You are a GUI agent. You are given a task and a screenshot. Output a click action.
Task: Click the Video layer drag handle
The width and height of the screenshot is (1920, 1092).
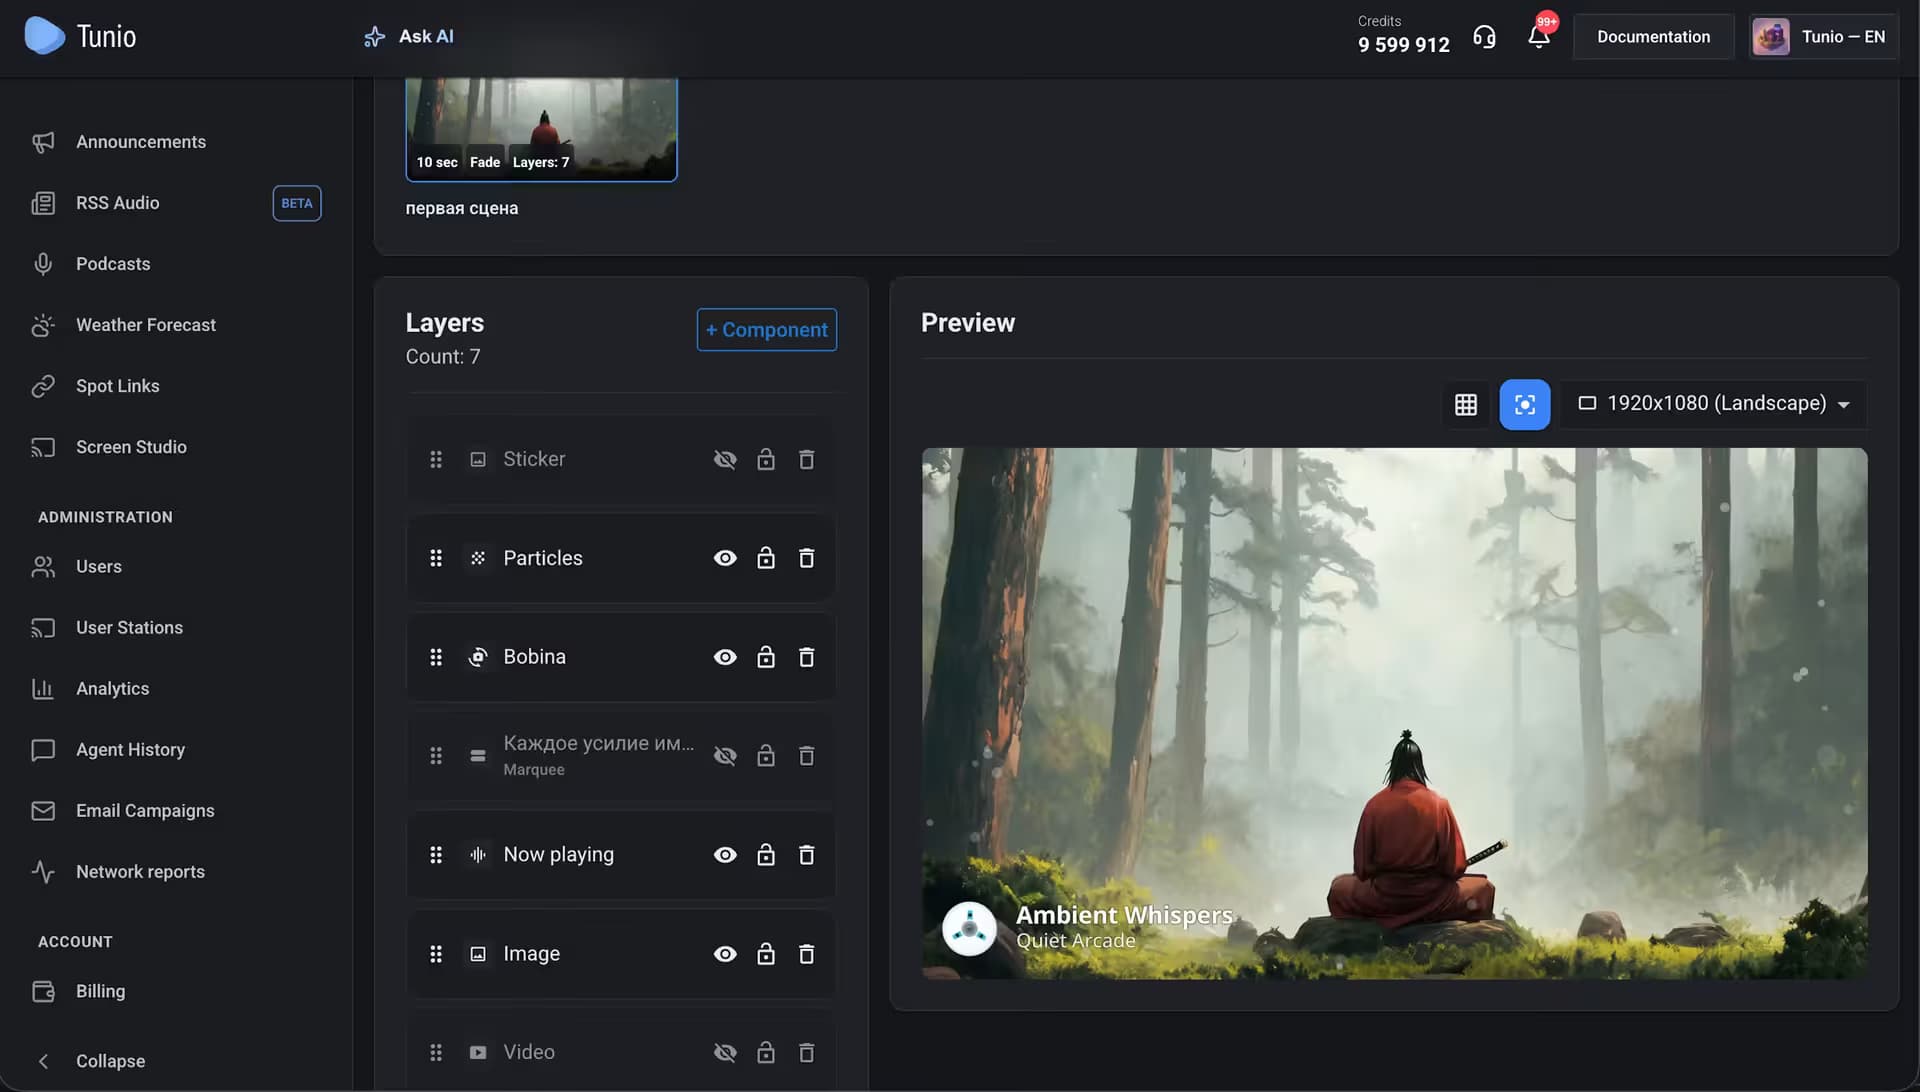click(436, 1053)
